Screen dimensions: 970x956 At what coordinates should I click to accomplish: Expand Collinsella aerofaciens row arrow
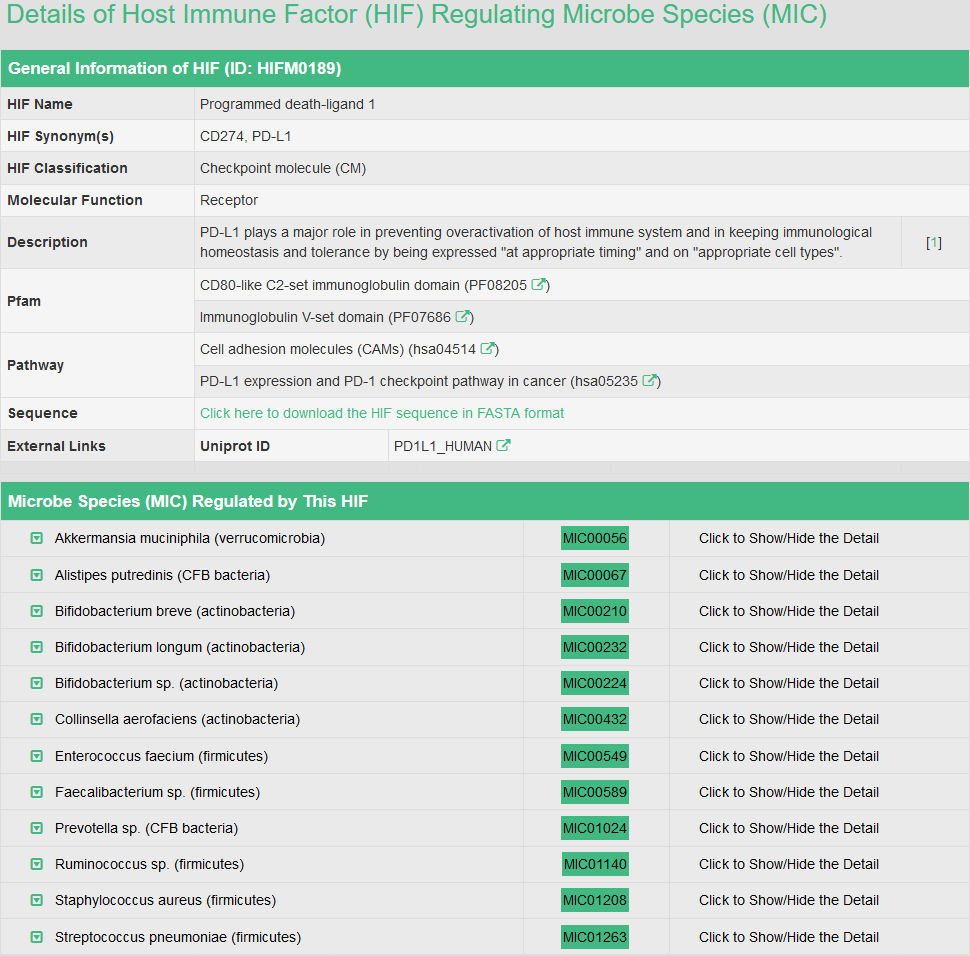(37, 719)
